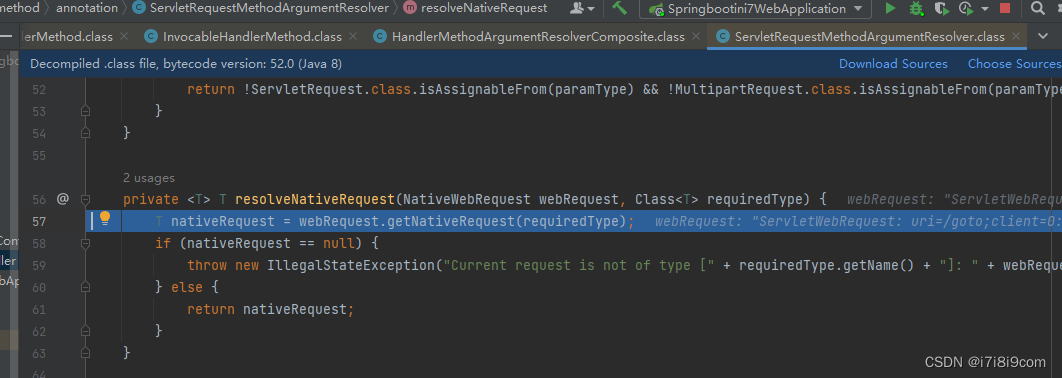Viewport: 1062px width, 378px height.
Task: Run the application with green play icon
Action: coord(891,8)
